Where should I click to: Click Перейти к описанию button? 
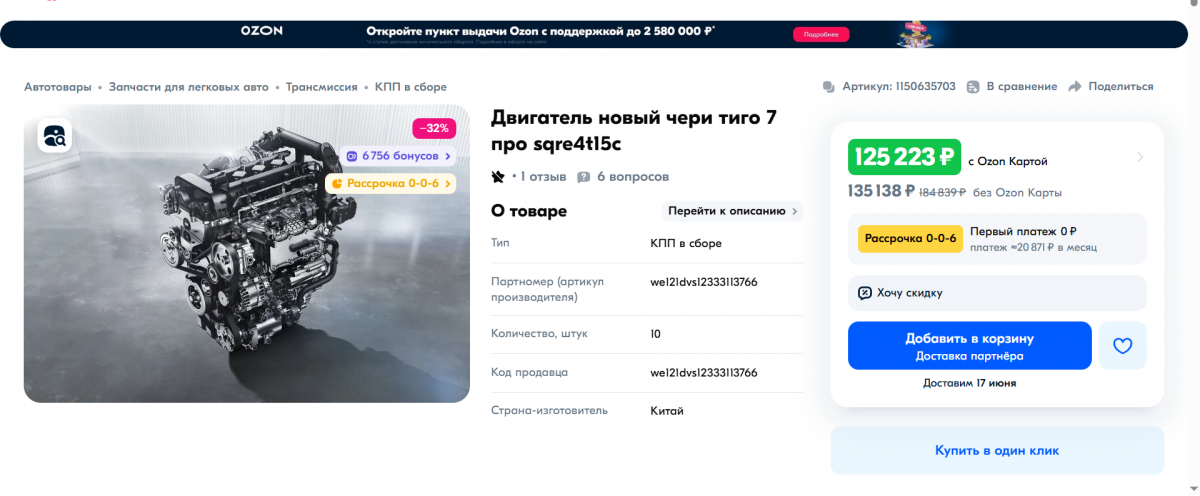tap(732, 211)
